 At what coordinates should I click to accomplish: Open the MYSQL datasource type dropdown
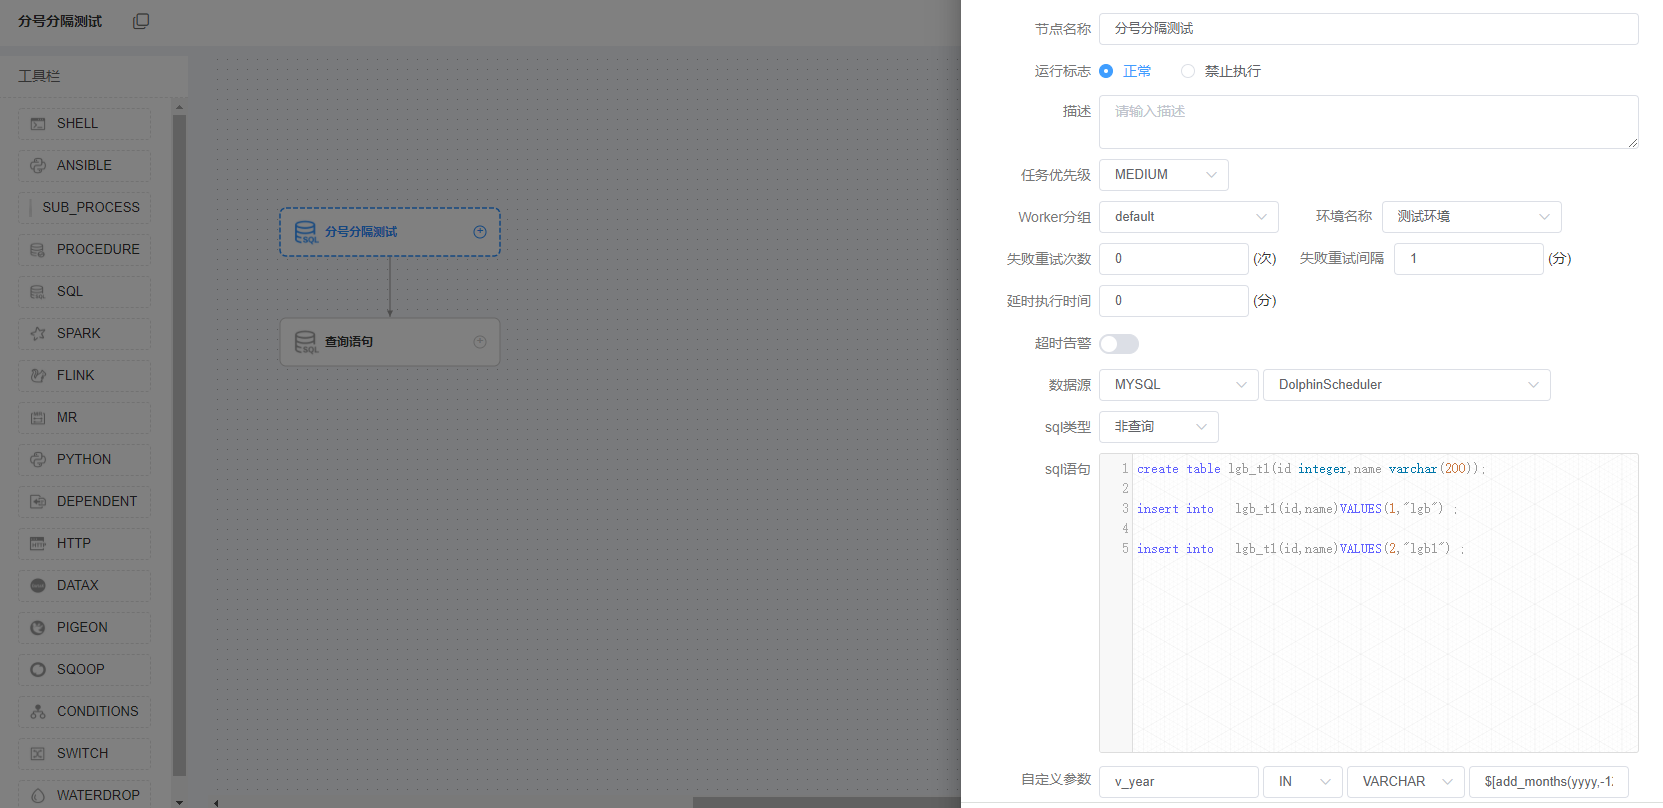point(1178,385)
